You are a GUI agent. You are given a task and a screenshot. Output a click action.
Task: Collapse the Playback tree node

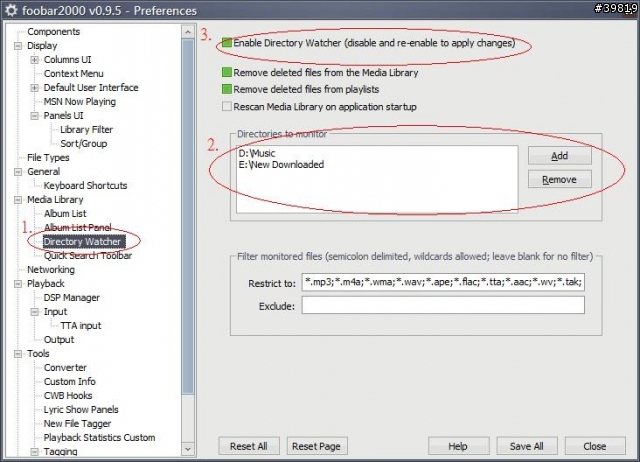pos(18,284)
